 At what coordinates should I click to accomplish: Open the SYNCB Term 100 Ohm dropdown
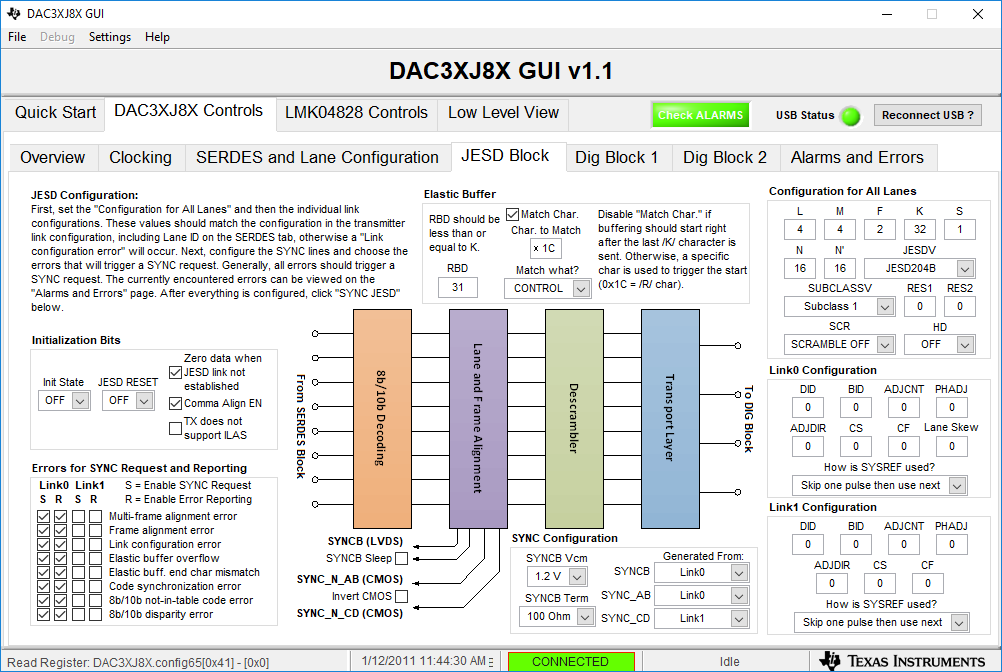pos(557,617)
